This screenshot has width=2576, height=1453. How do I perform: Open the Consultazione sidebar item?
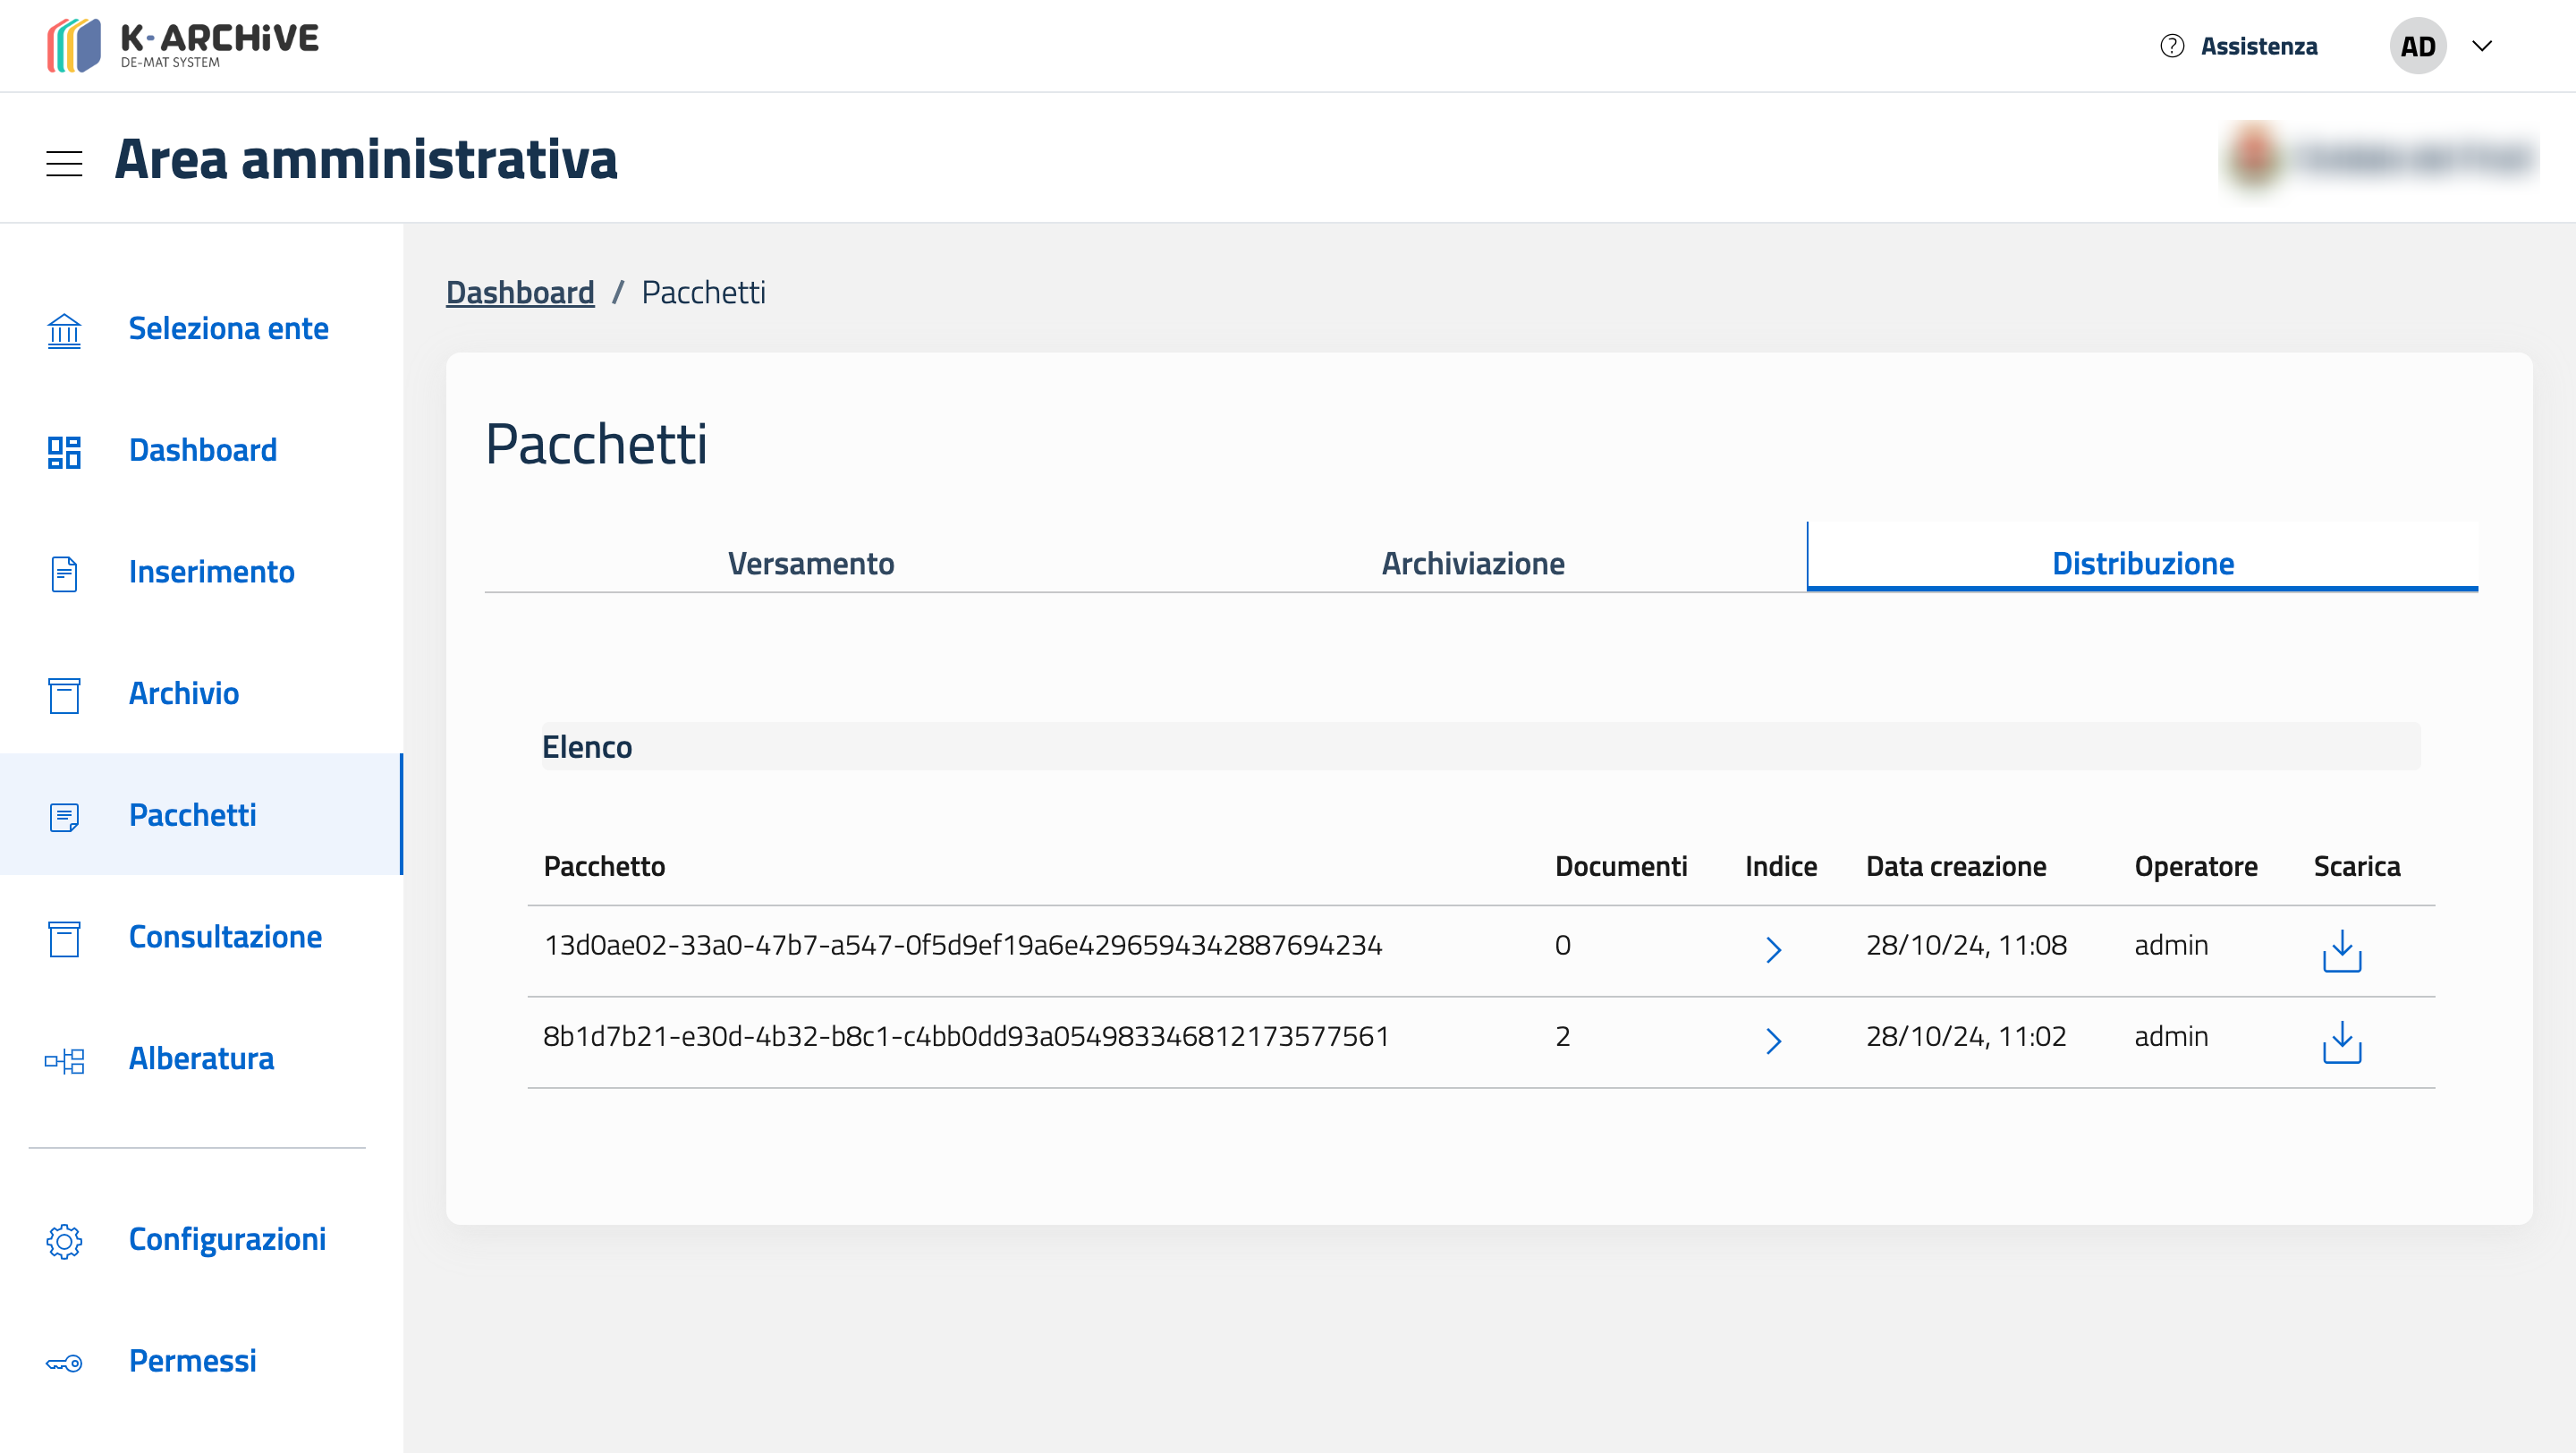[x=225, y=937]
